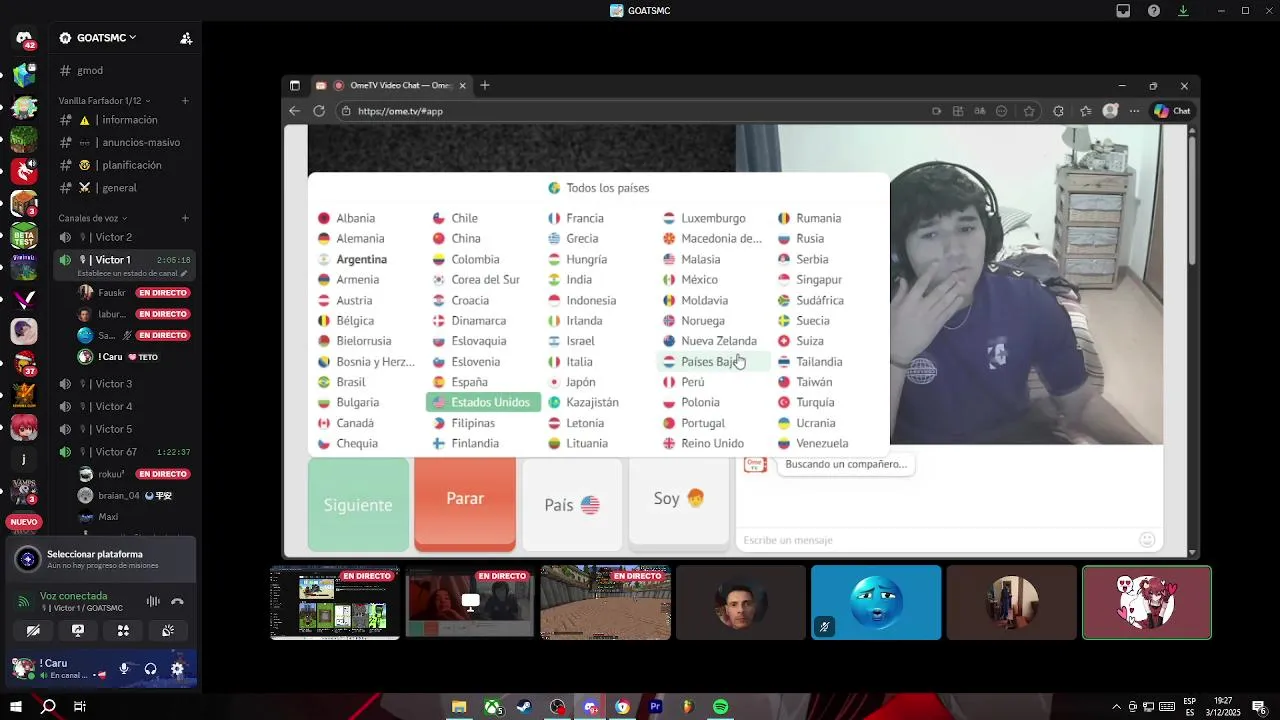
Task: Open Premiere Pro from the taskbar
Action: (655, 707)
